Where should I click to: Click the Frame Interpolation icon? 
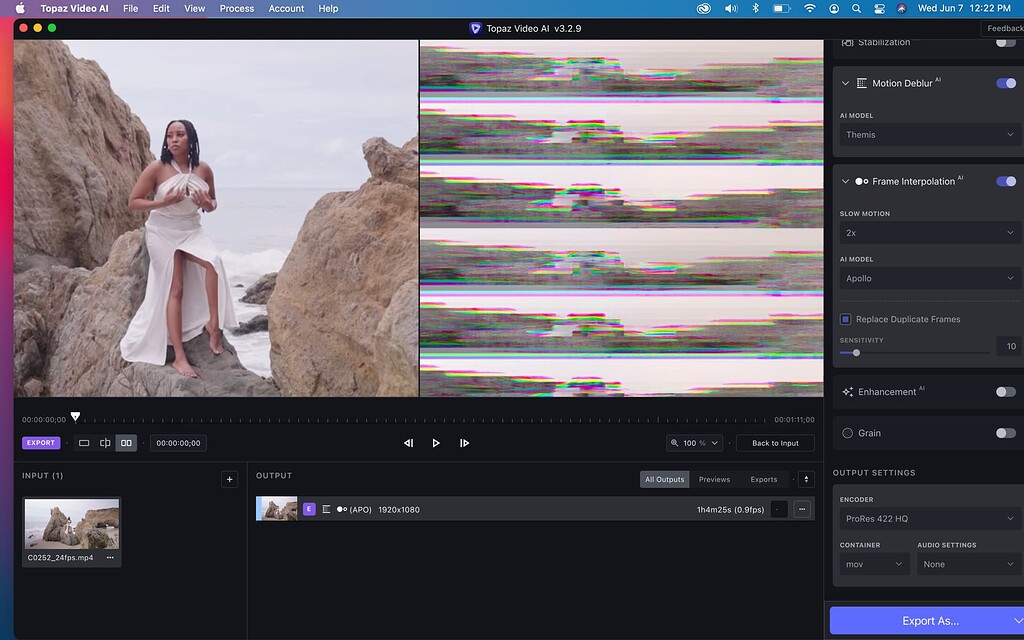861,181
